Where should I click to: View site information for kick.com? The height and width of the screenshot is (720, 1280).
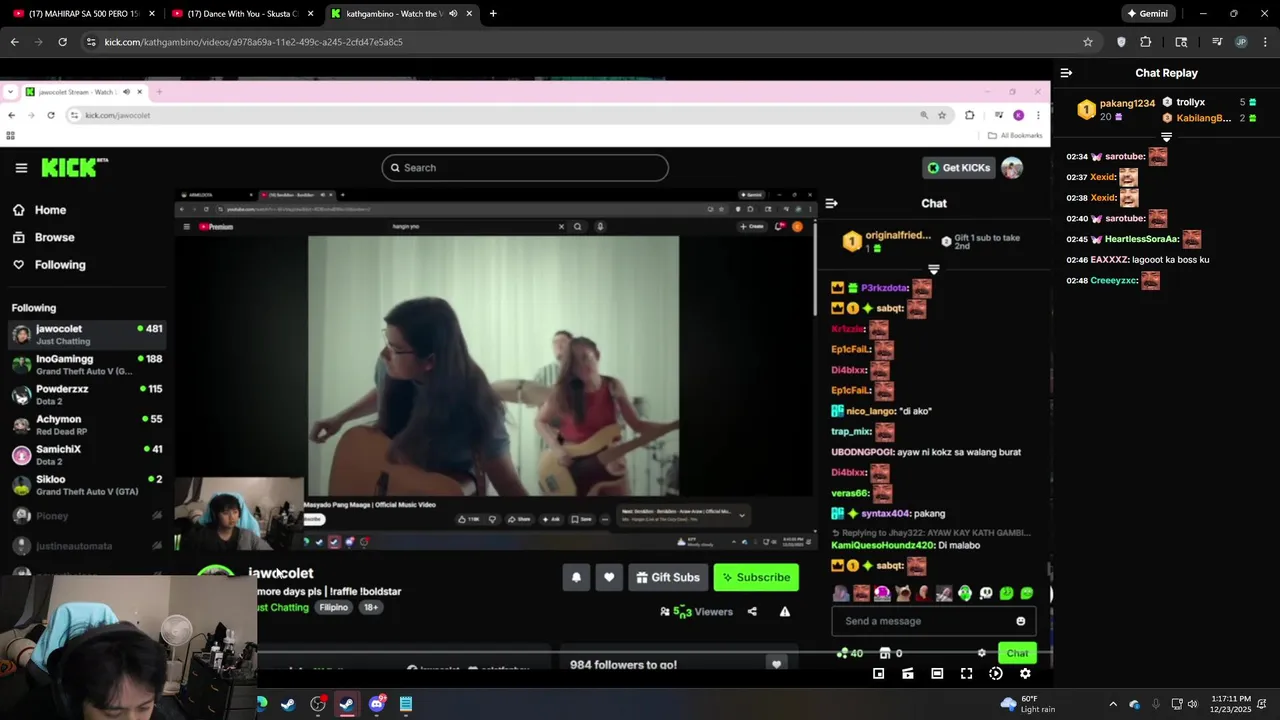point(91,42)
